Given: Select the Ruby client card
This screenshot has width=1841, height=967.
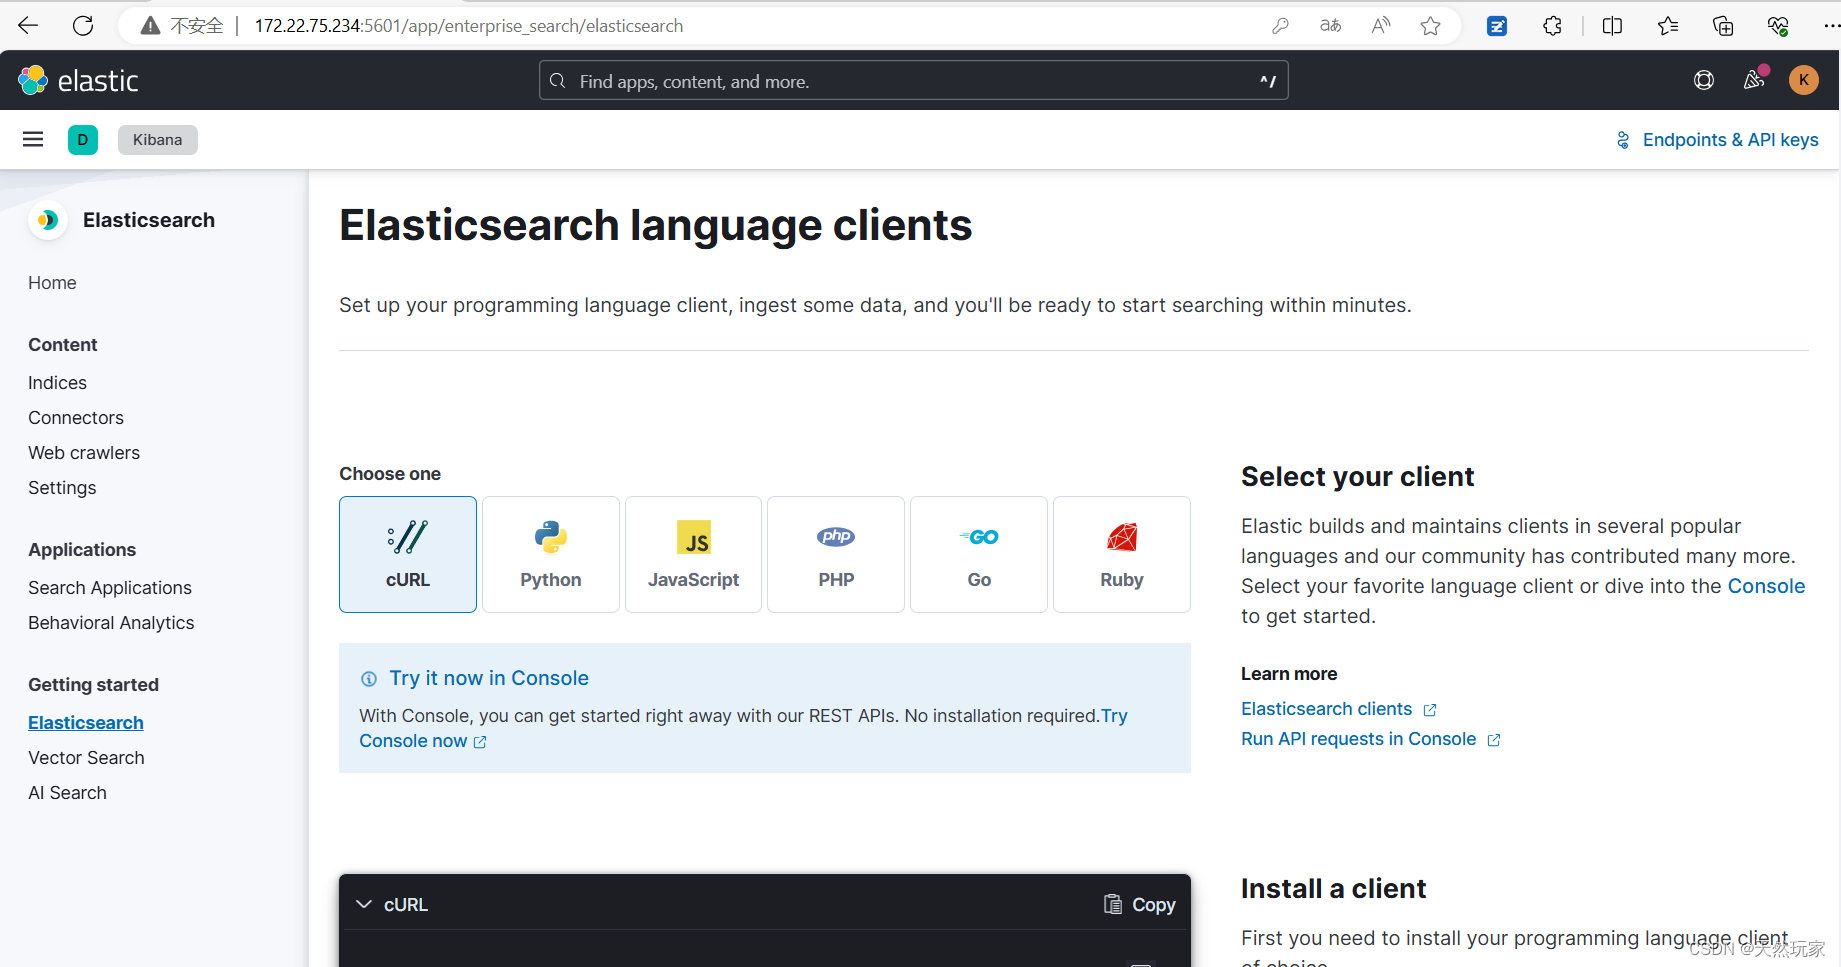Looking at the screenshot, I should pos(1122,554).
